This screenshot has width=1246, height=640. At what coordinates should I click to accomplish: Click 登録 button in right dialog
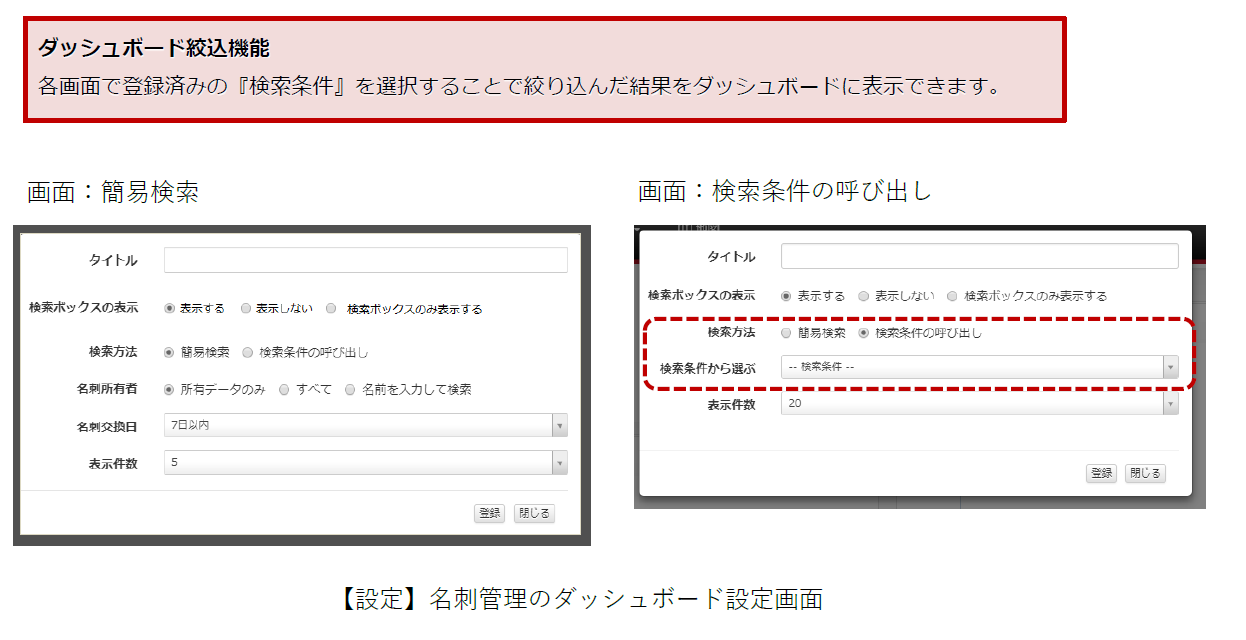(1101, 473)
